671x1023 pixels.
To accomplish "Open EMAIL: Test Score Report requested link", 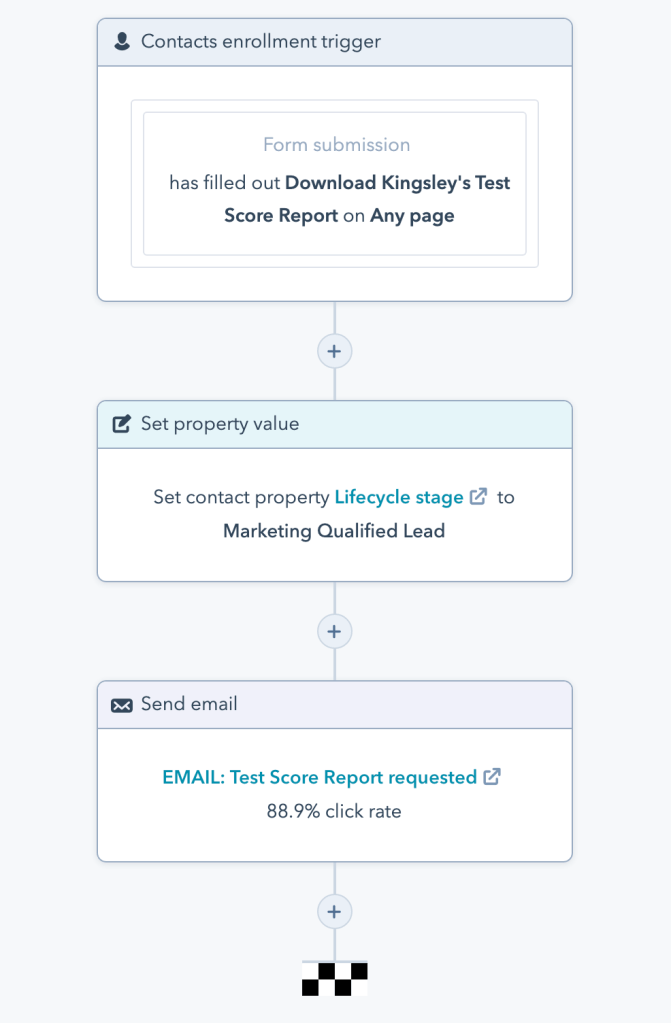I will coord(319,777).
